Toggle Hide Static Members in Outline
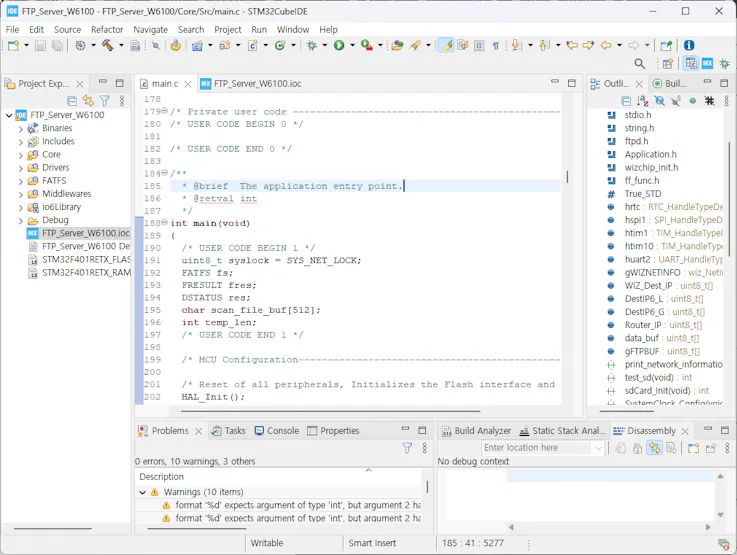Viewport: 737px width, 555px height. click(x=676, y=101)
